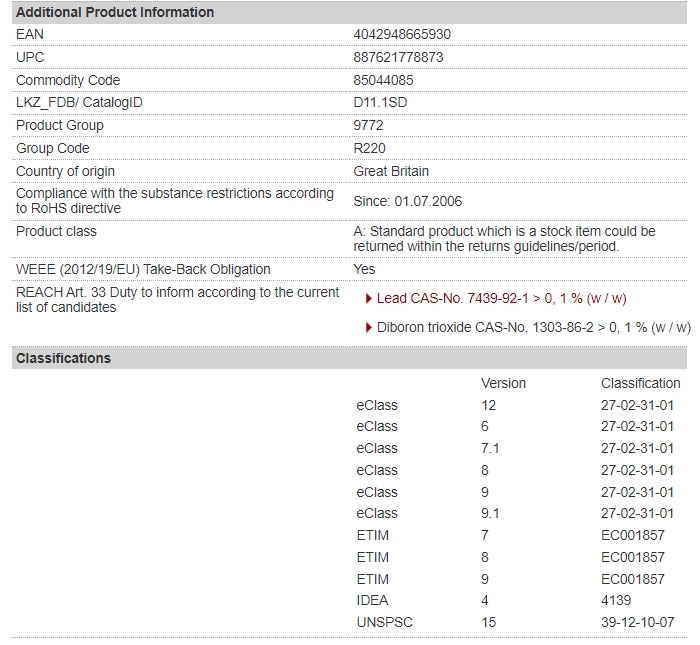Click the ETIM version 8 row
Screen dimensions: 700x645
(510, 557)
